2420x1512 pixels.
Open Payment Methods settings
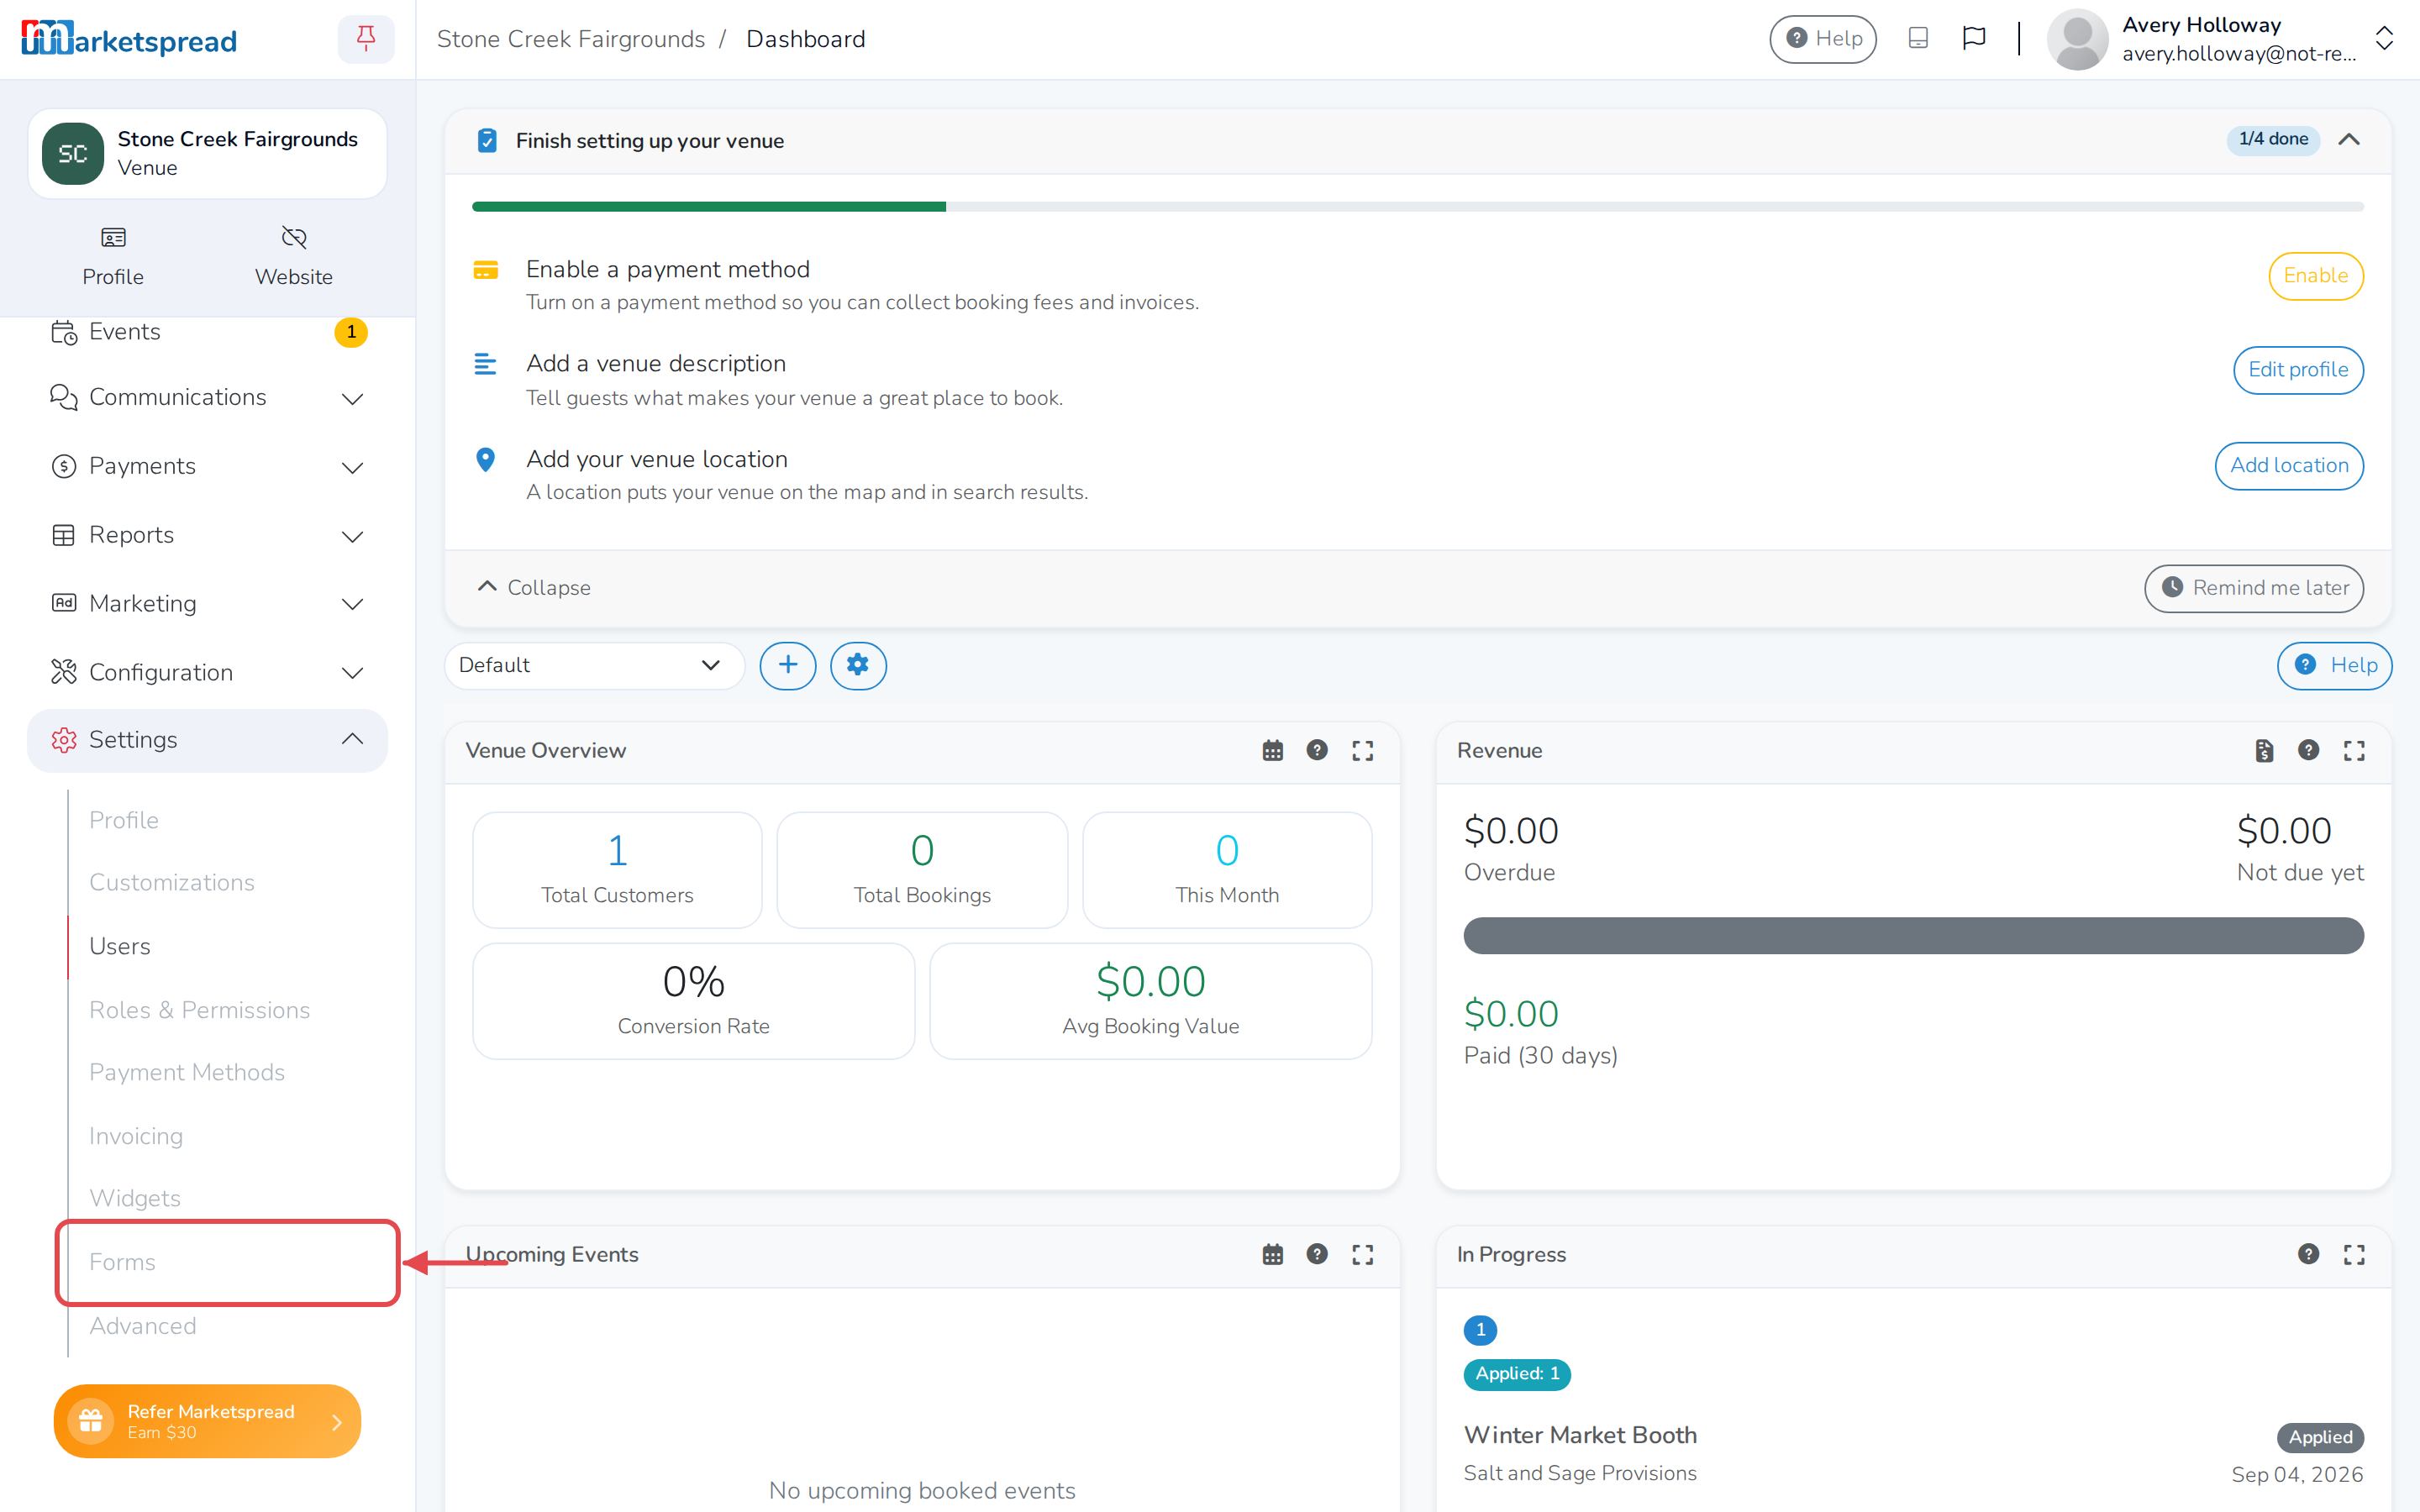pos(187,1072)
